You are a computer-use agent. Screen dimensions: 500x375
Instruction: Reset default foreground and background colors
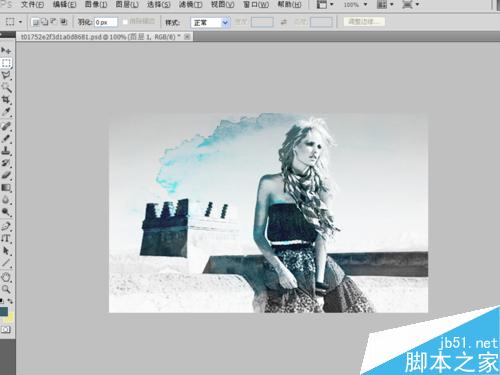click(x=2, y=301)
